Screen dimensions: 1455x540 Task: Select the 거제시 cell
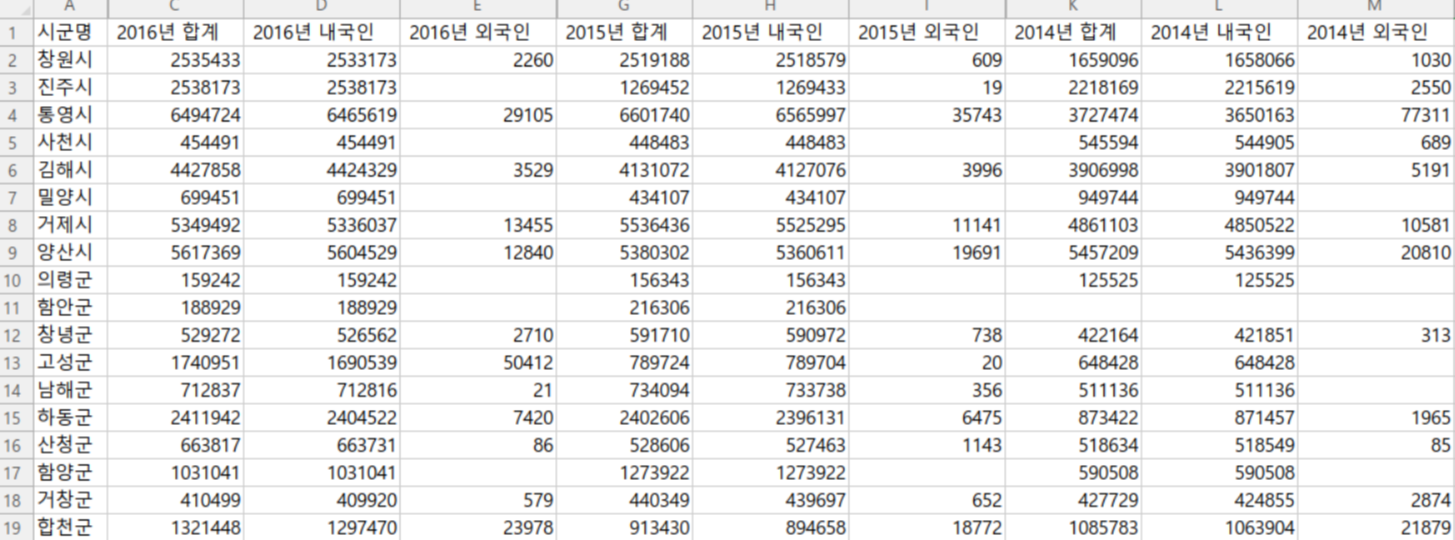(69, 225)
